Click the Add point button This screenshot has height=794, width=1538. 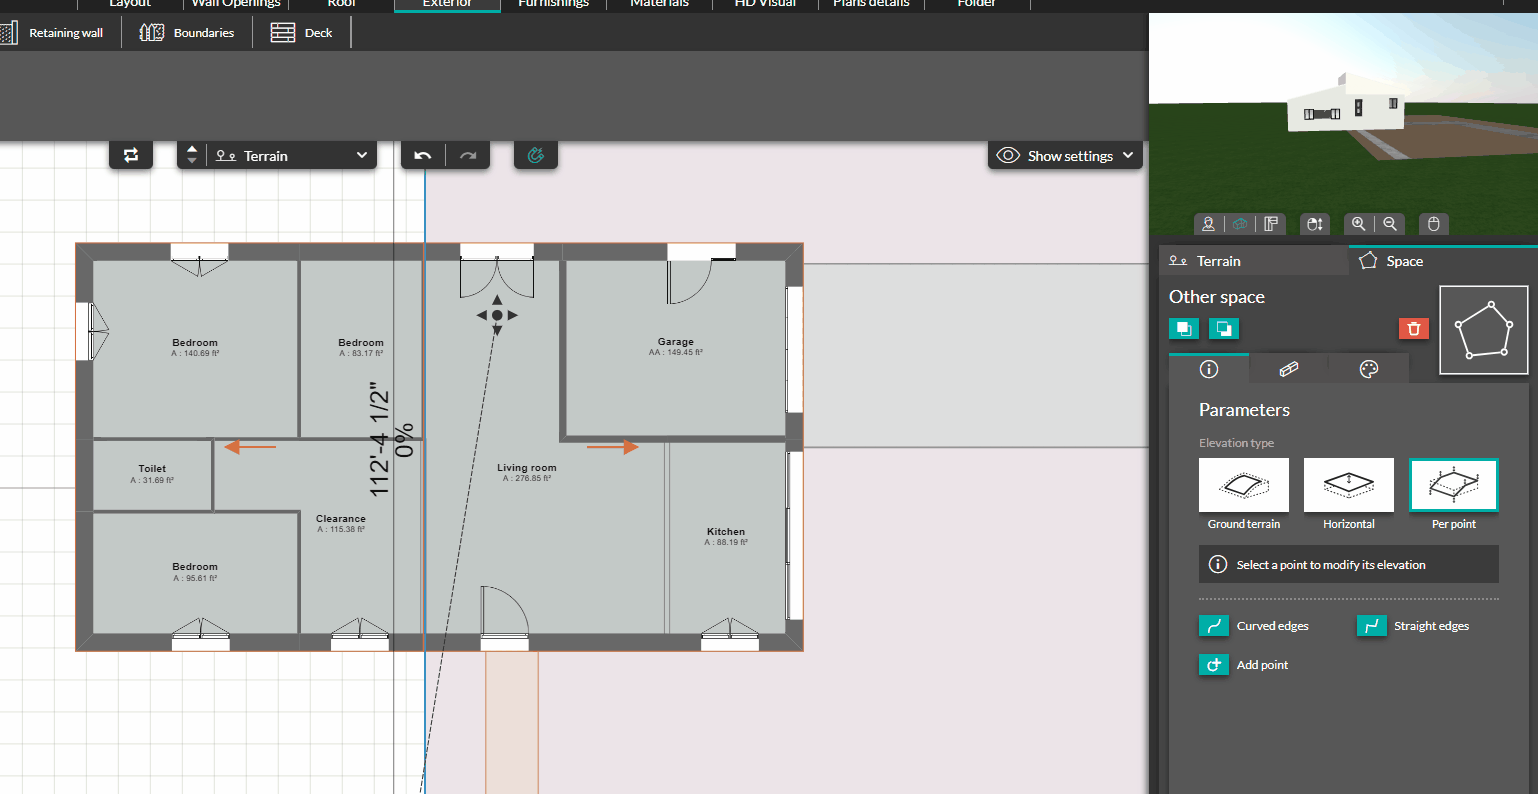pos(1213,664)
